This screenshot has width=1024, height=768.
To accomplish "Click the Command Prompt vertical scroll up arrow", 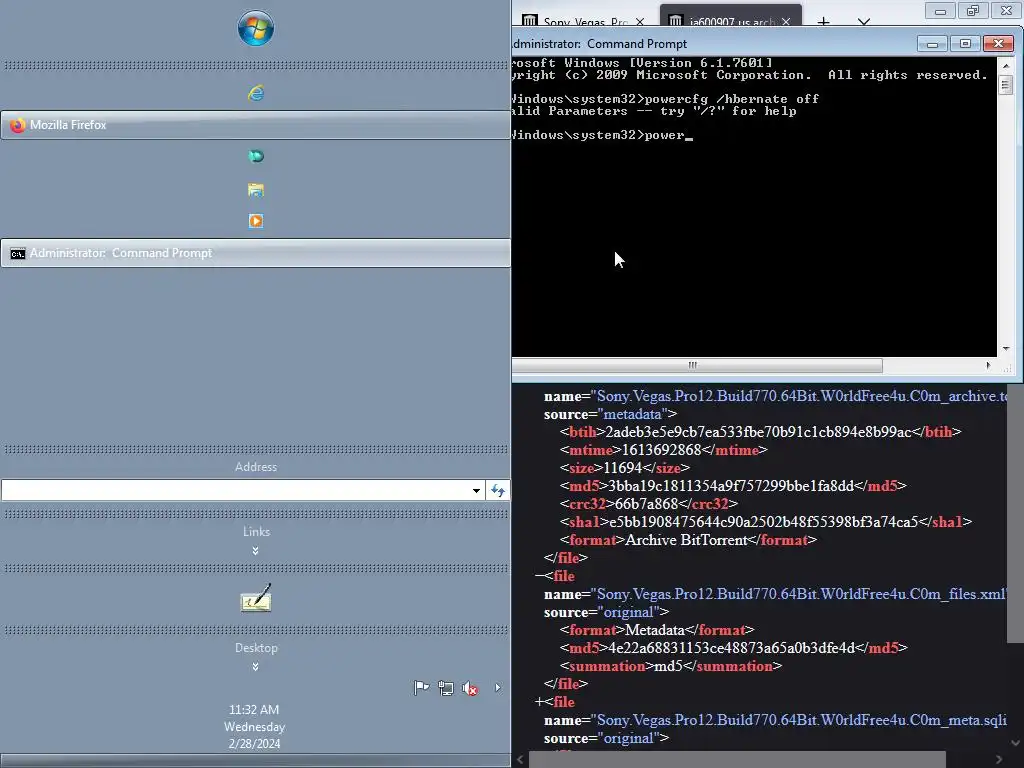I will (x=1006, y=66).
